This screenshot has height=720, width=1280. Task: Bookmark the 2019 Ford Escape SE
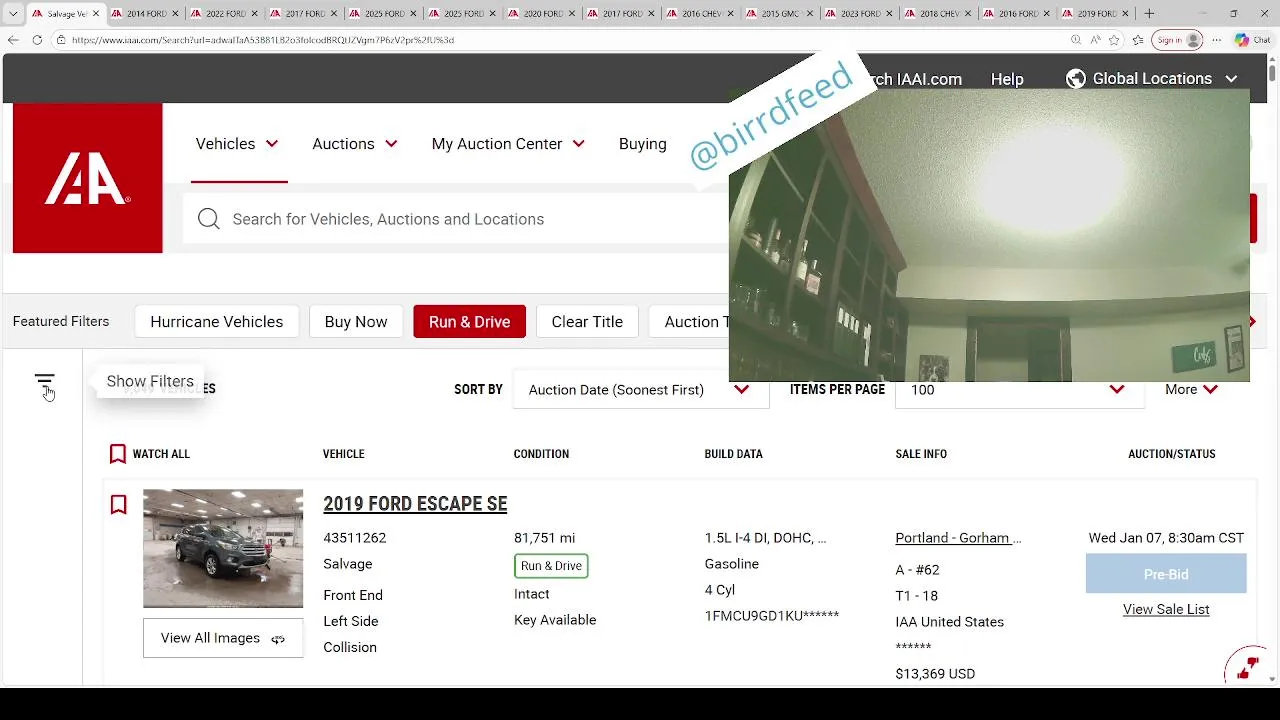click(x=118, y=505)
